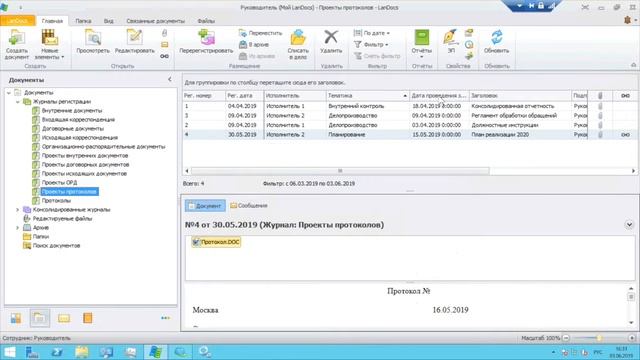Click the yellow messages icon in bottom navigation bar
The image size is (640, 360).
[x=64, y=318]
